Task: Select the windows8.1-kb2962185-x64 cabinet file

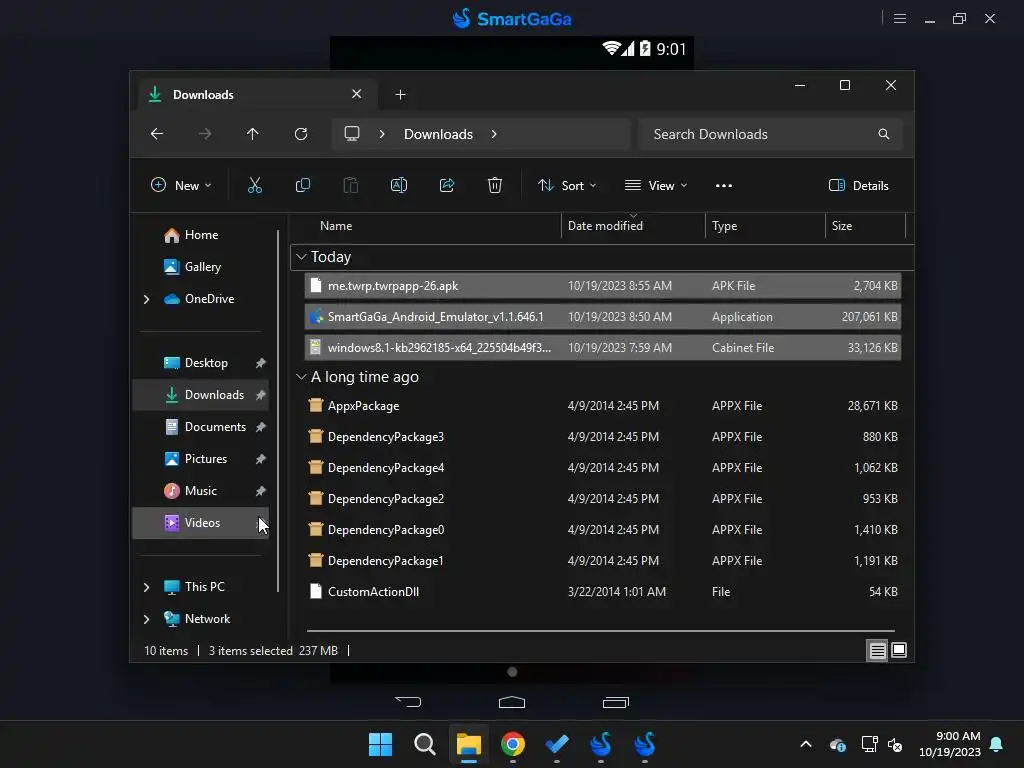Action: 602,348
